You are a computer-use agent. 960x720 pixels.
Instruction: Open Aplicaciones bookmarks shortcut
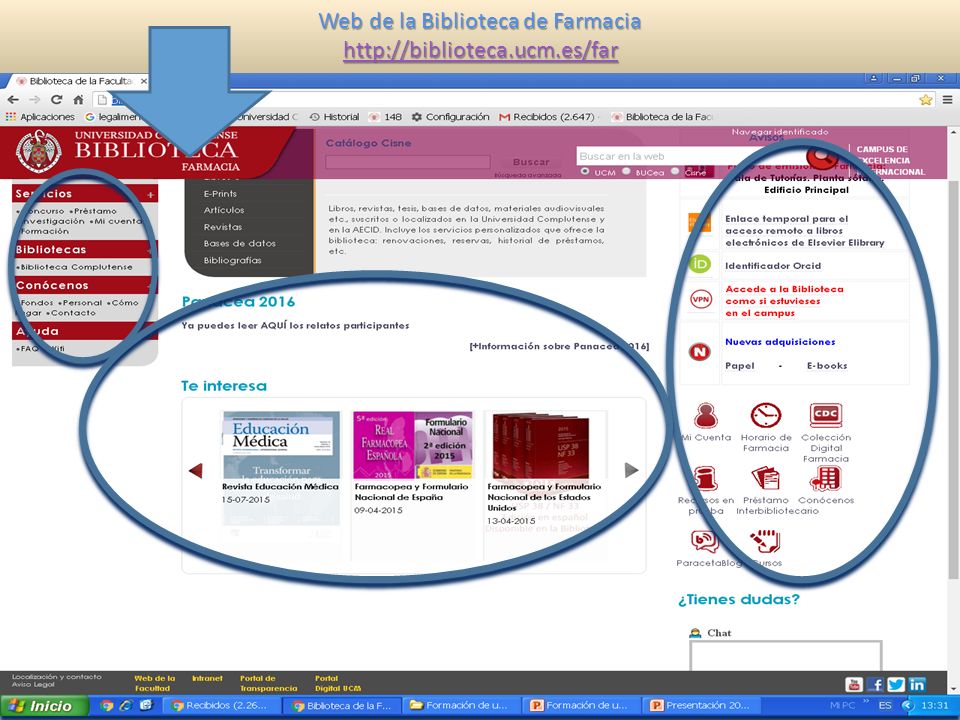(x=40, y=116)
